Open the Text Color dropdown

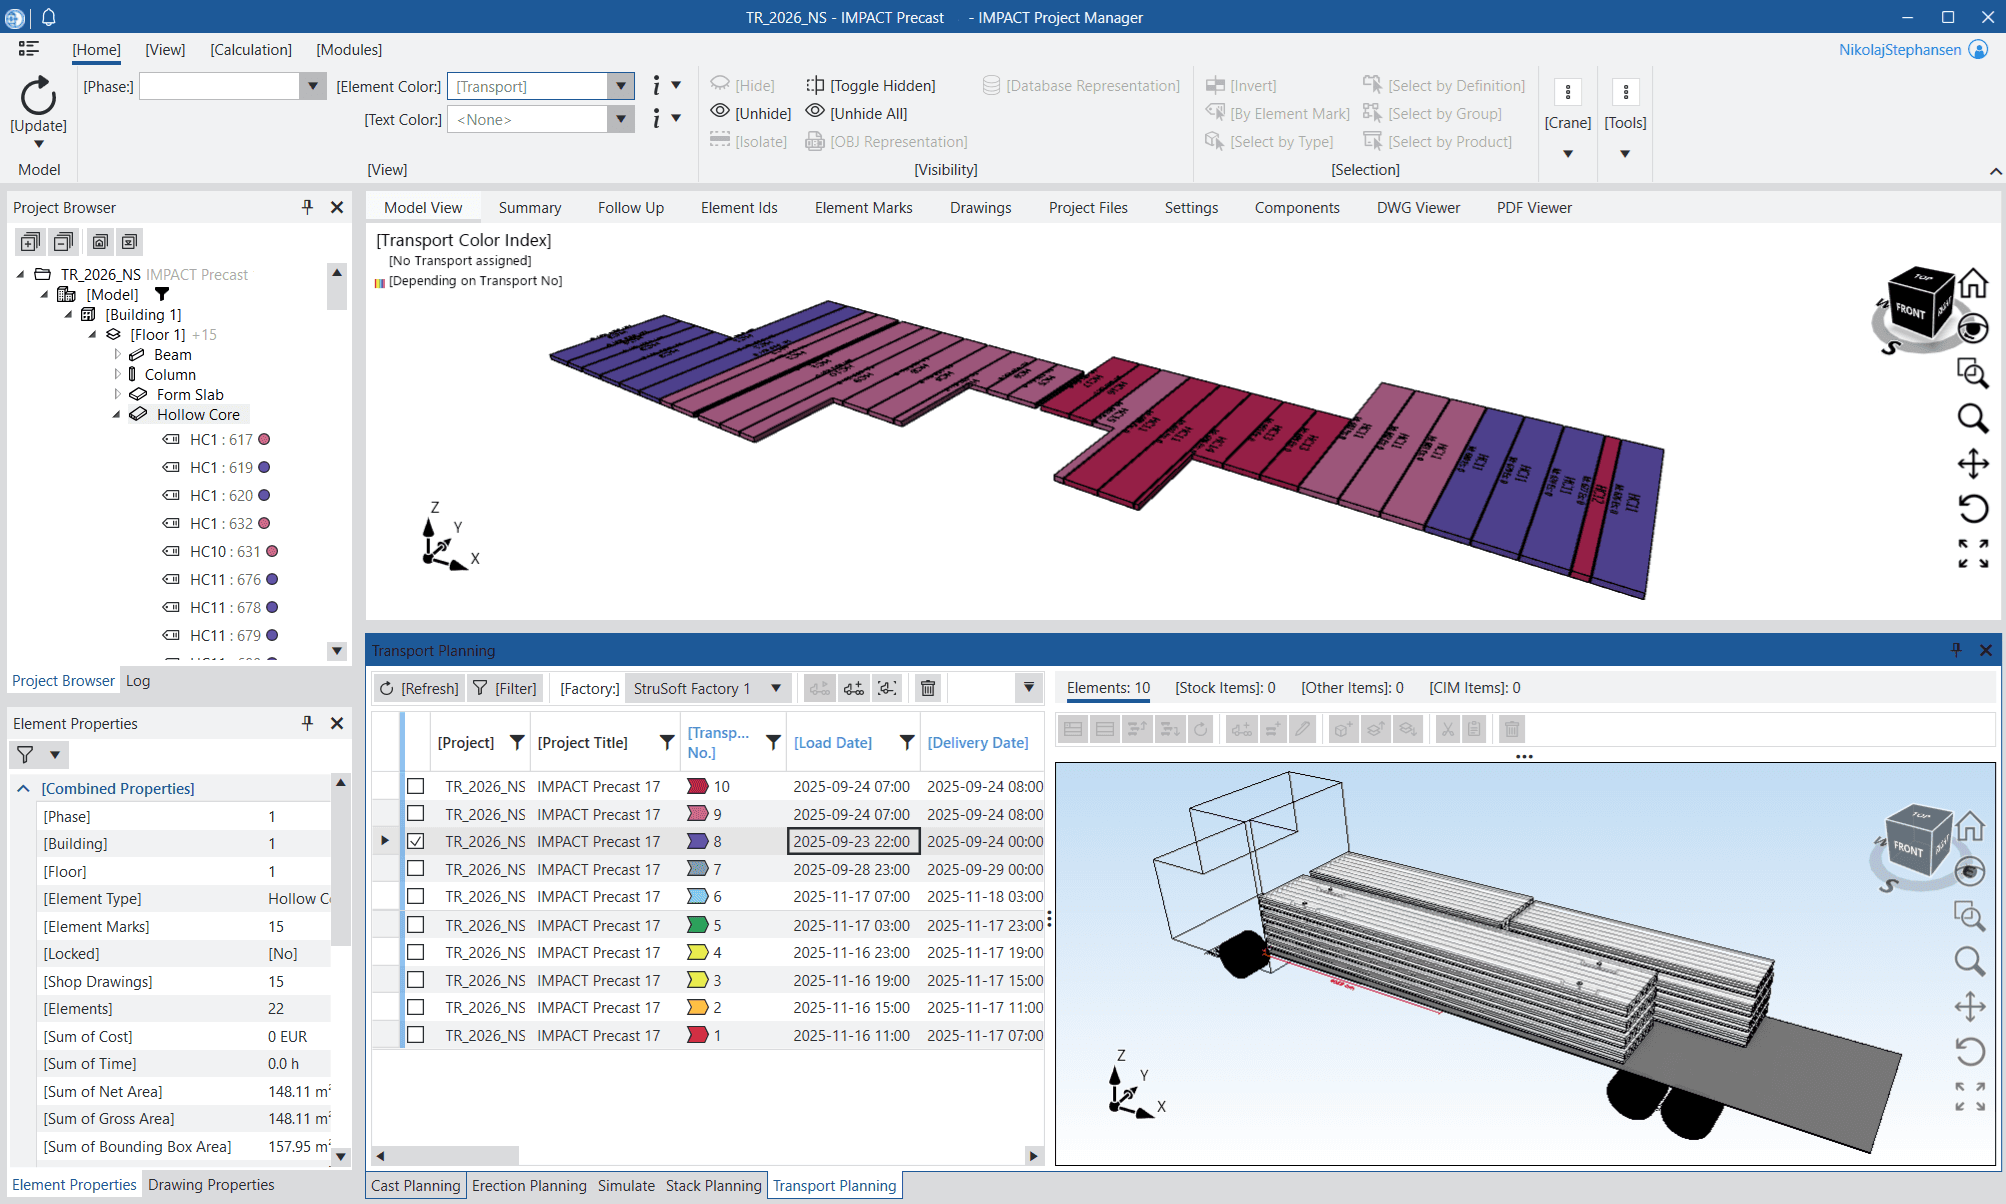(621, 119)
